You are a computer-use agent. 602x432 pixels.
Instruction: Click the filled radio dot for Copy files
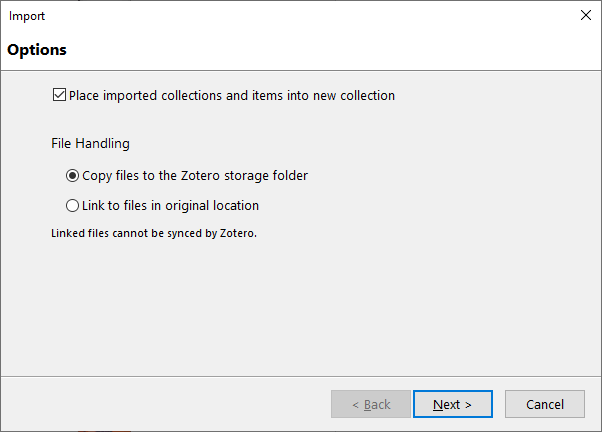click(x=72, y=176)
